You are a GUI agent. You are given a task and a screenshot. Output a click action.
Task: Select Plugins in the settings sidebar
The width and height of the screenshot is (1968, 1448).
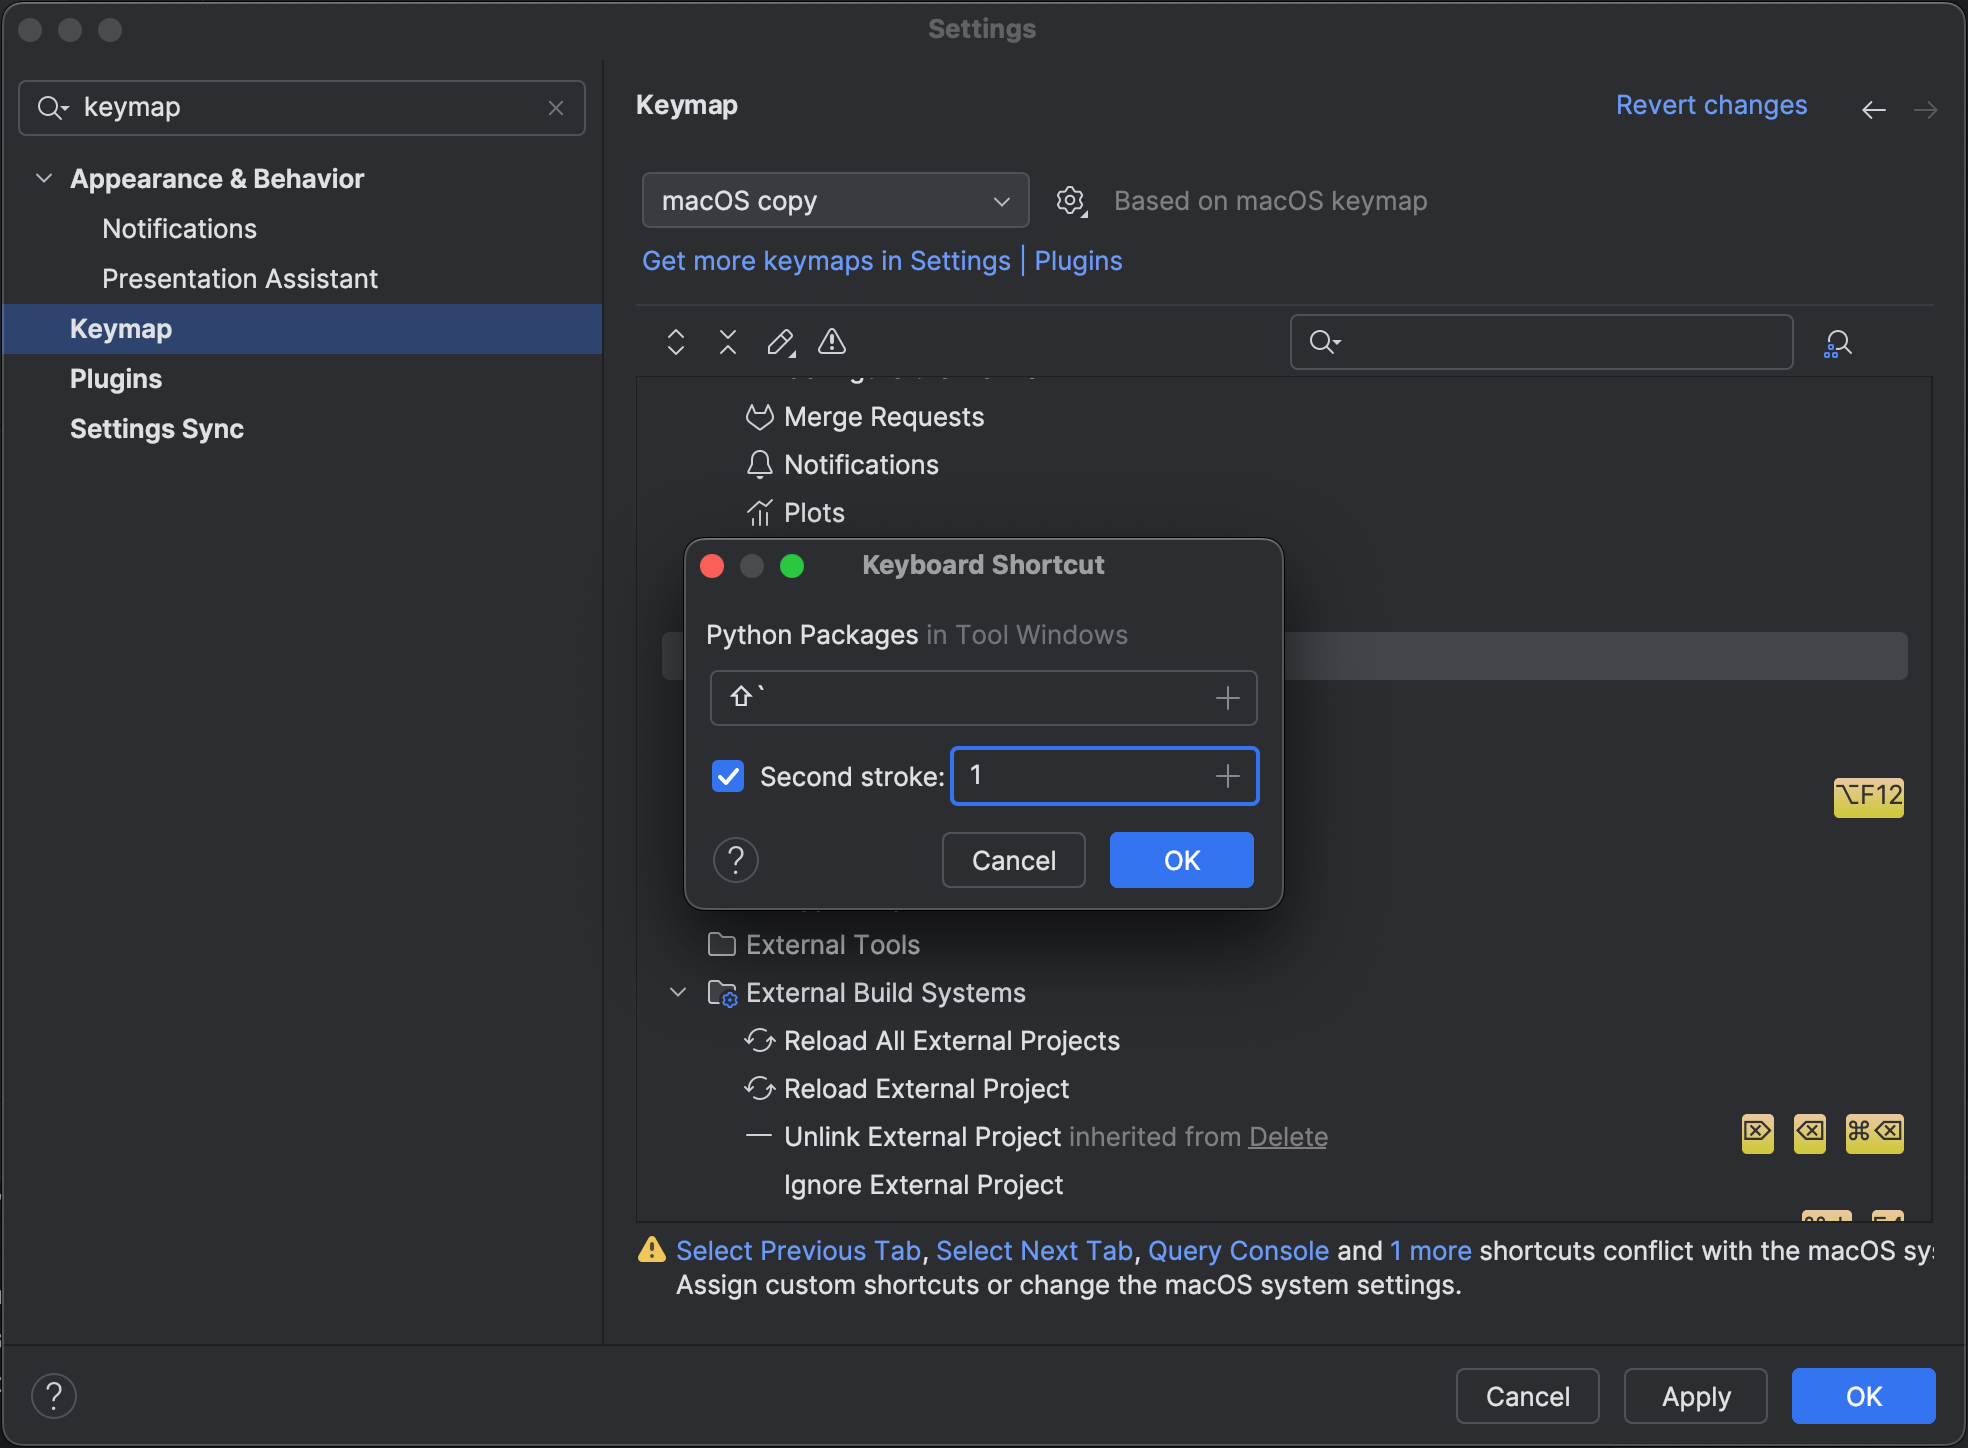tap(115, 378)
